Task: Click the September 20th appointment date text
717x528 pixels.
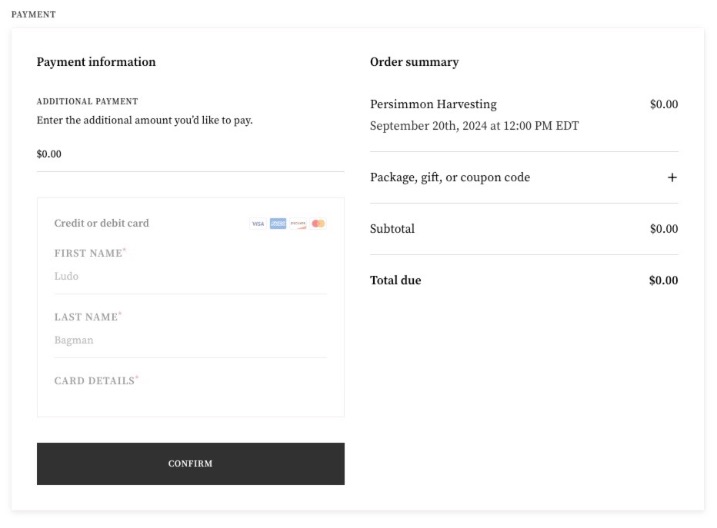Action: tap(474, 126)
